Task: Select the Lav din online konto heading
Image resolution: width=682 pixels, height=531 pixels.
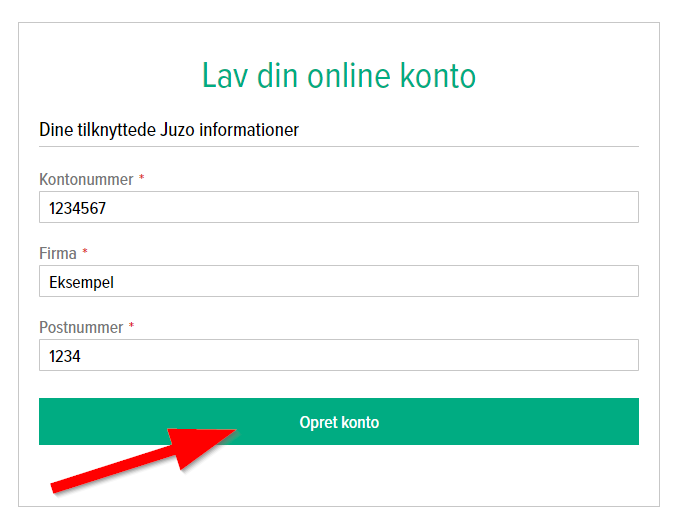Action: coord(339,75)
